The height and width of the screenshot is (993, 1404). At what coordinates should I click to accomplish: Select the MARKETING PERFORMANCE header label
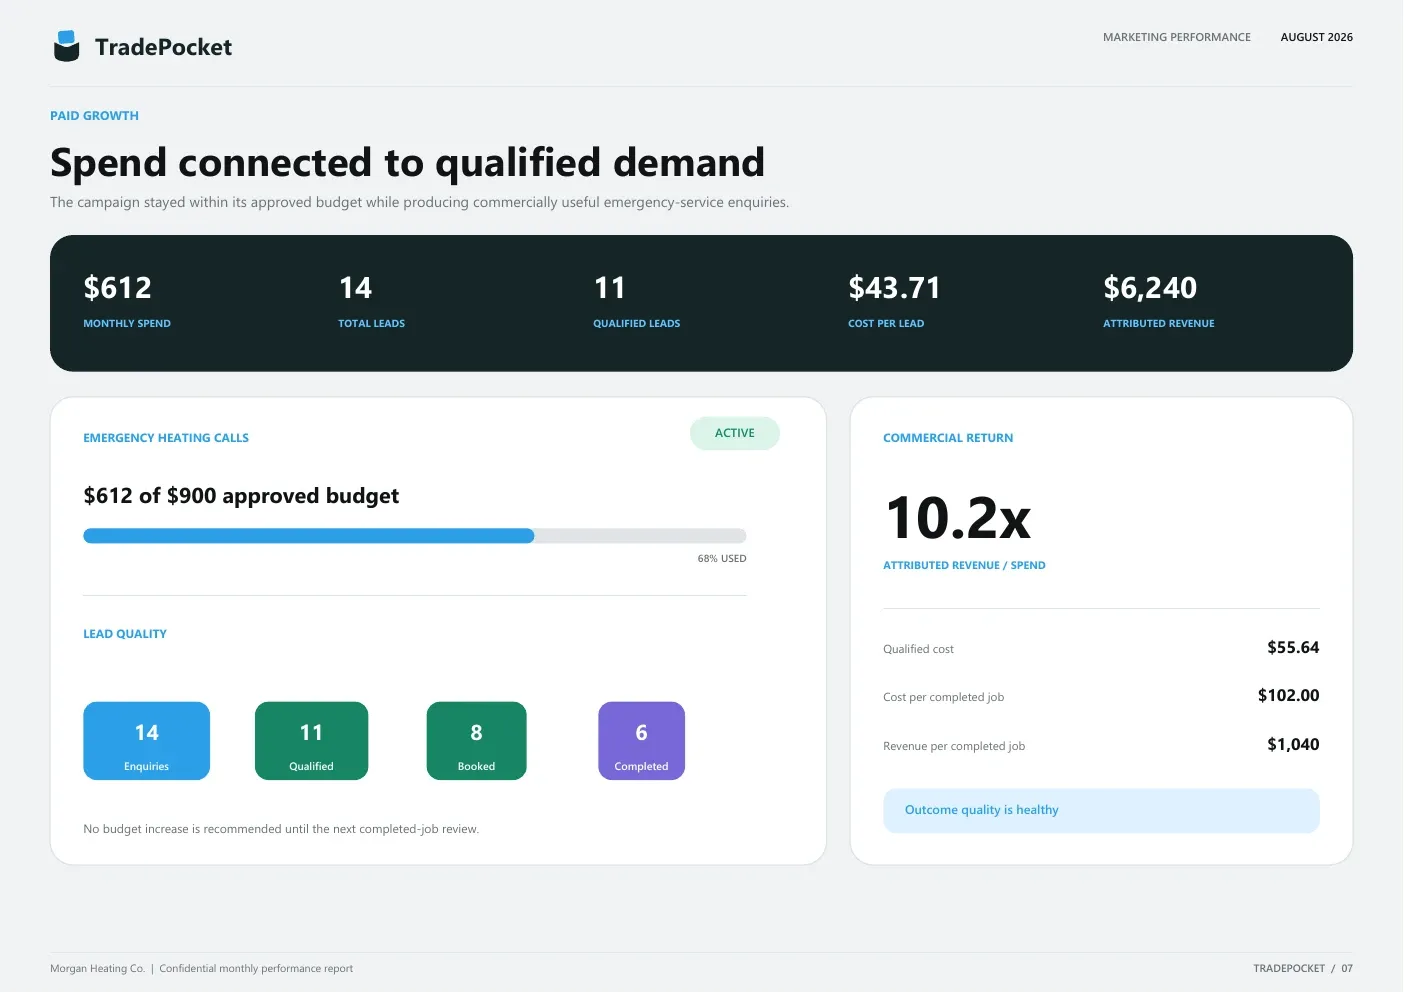coord(1177,37)
